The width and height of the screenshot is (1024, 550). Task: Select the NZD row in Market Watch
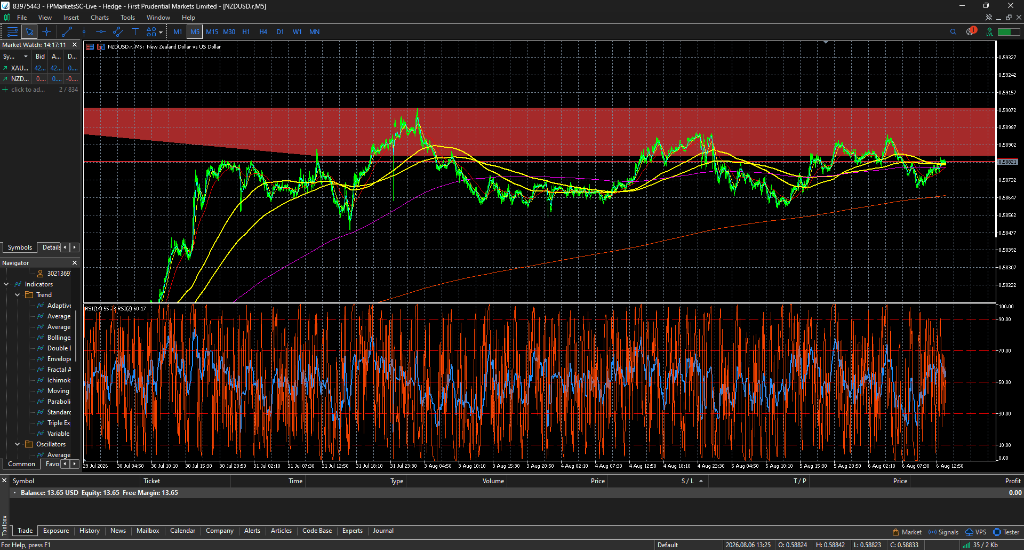tap(40, 78)
